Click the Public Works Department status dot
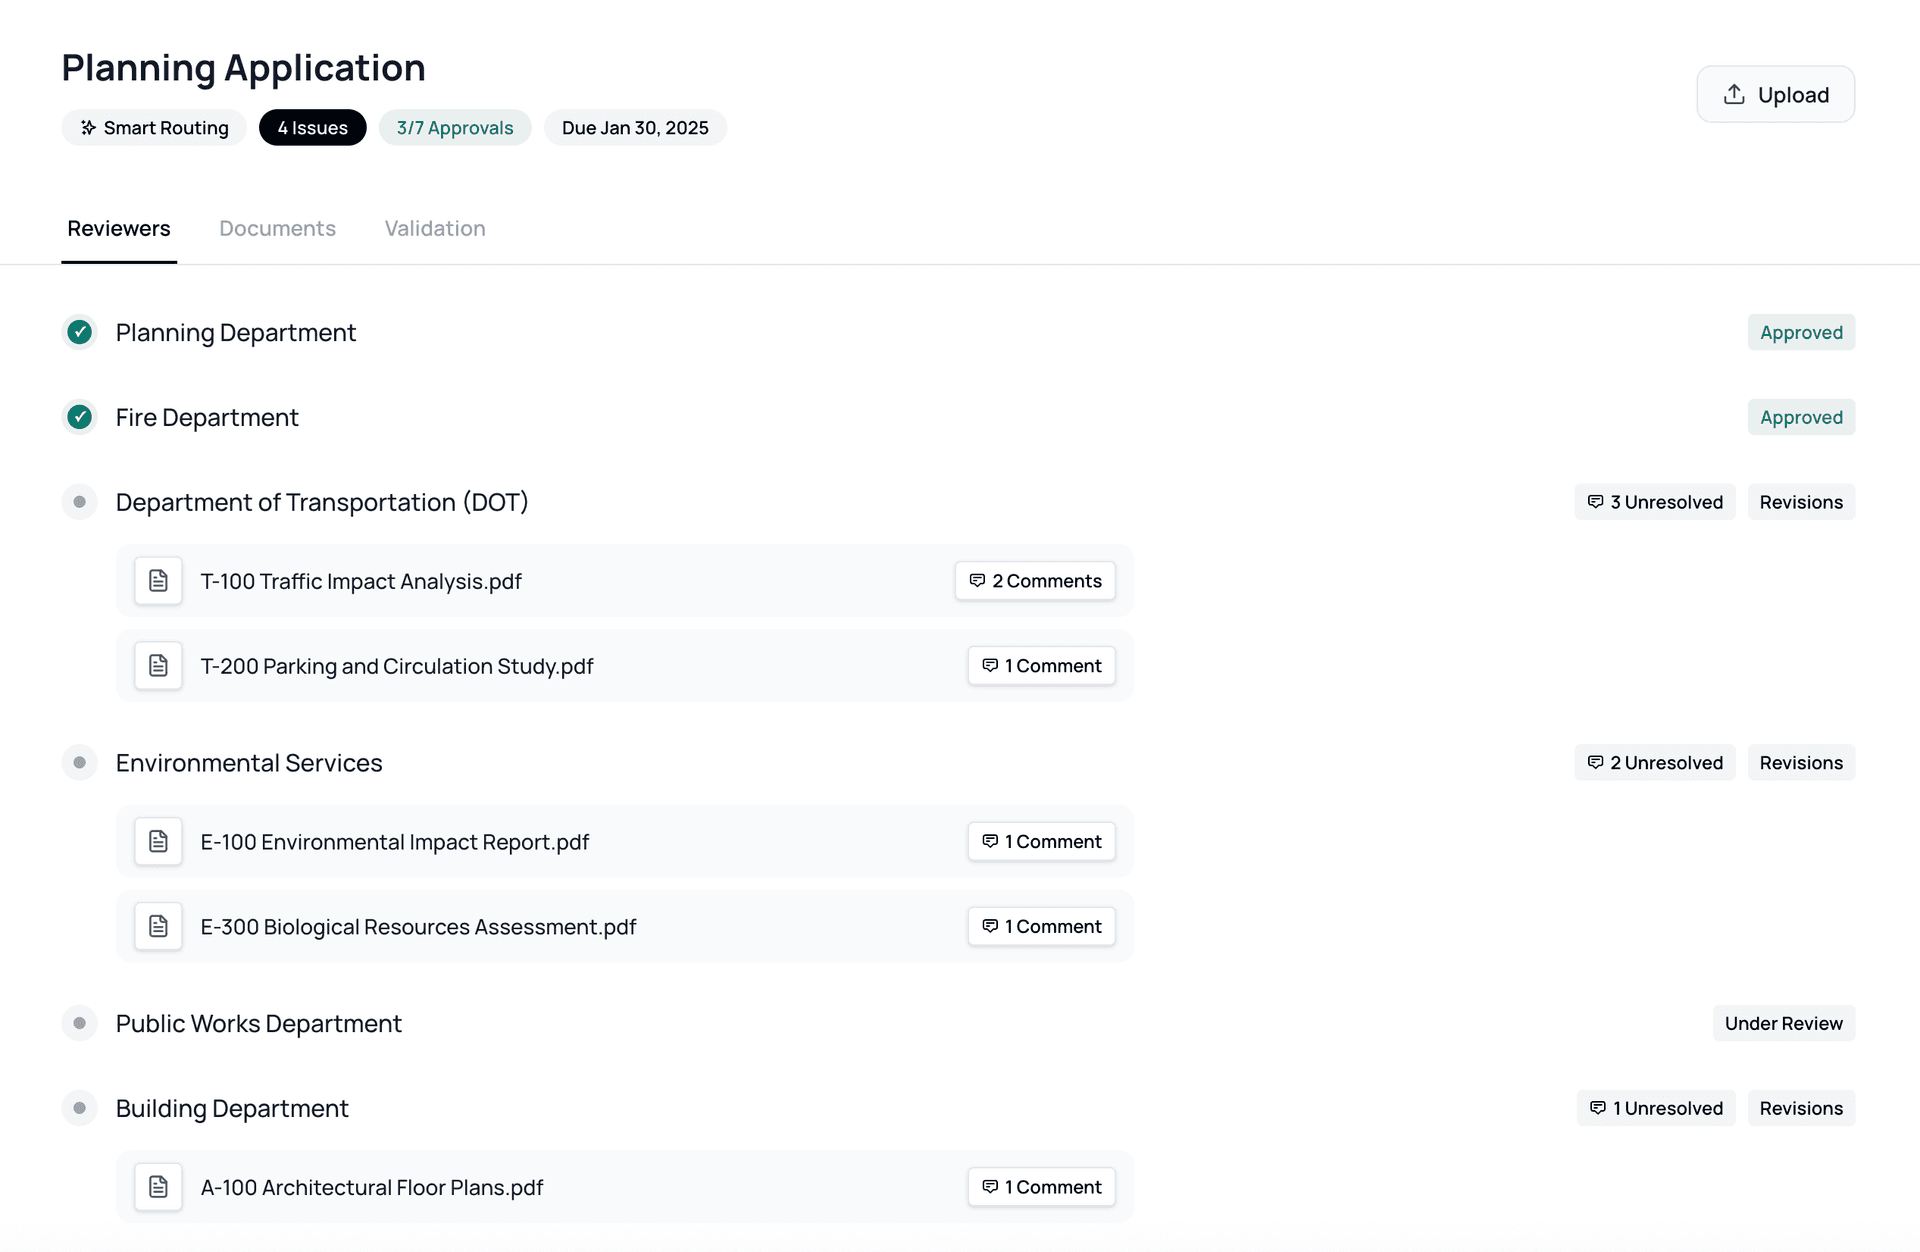Image resolution: width=1920 pixels, height=1252 pixels. (x=80, y=1023)
